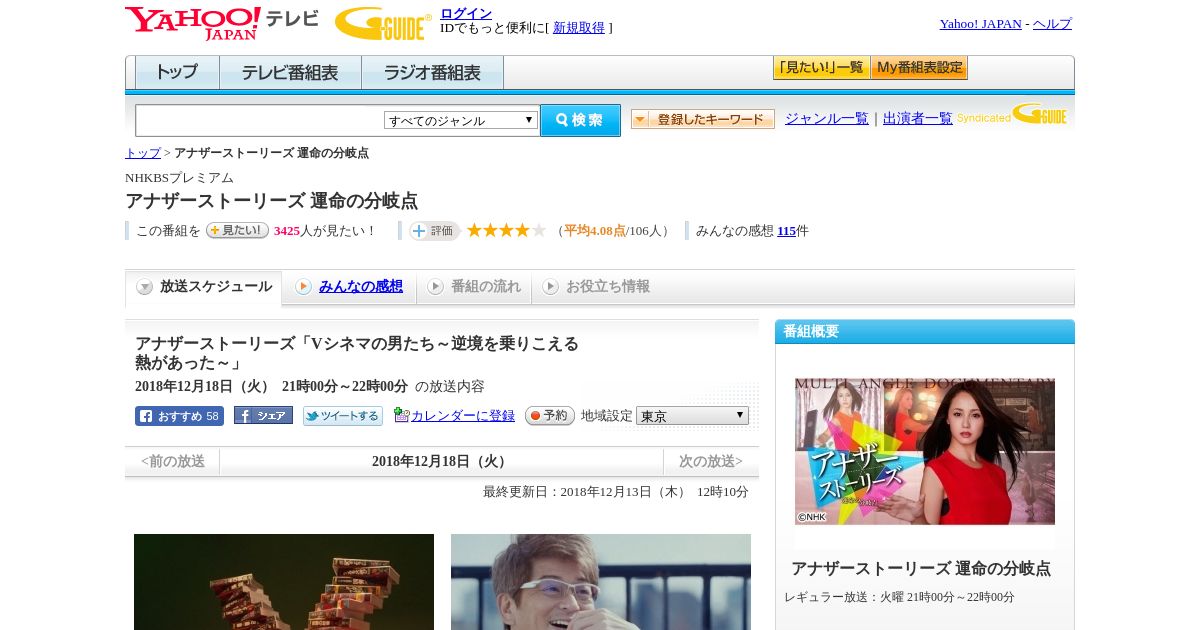
Task: Click the アナザーストーリーズ program banner image
Action: tap(925, 451)
